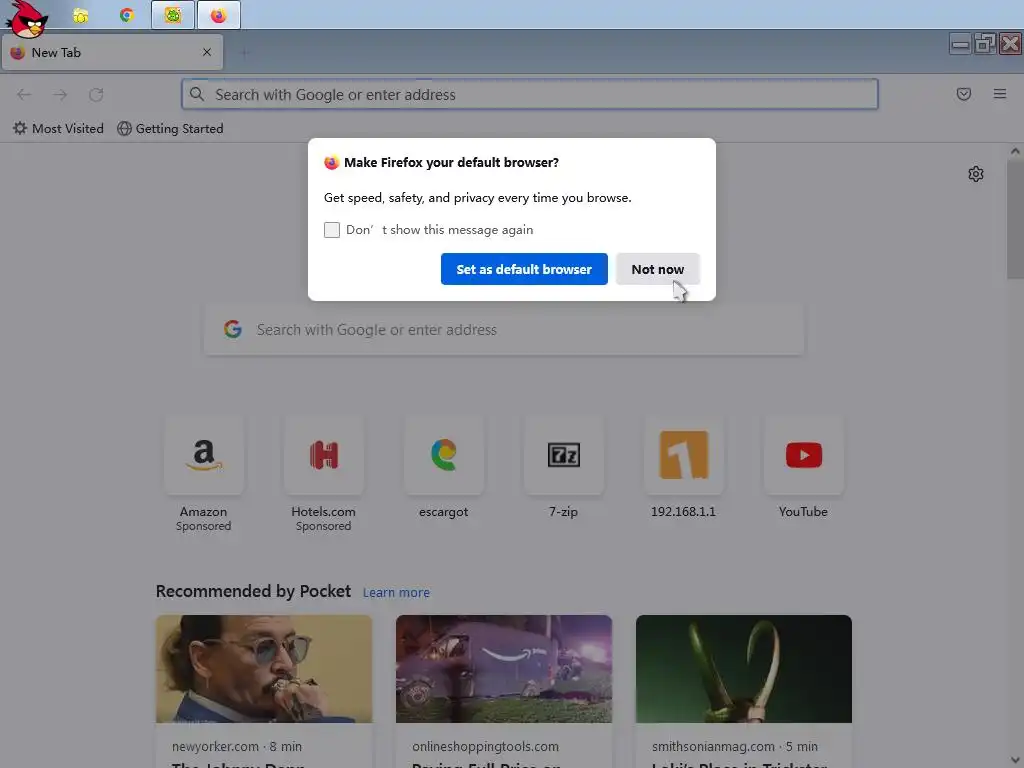
Task: Click the page's Google search box
Action: (504, 330)
